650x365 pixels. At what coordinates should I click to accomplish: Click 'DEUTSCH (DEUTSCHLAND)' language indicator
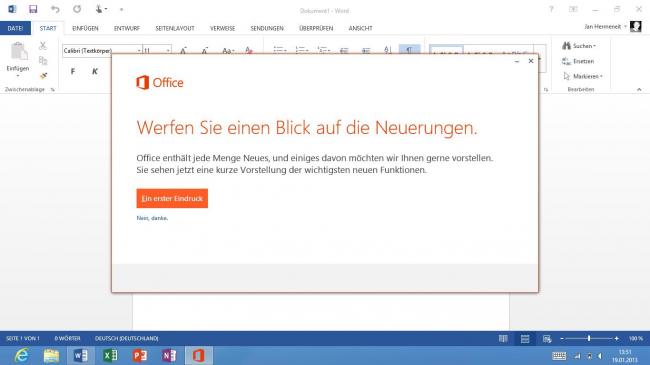click(126, 338)
